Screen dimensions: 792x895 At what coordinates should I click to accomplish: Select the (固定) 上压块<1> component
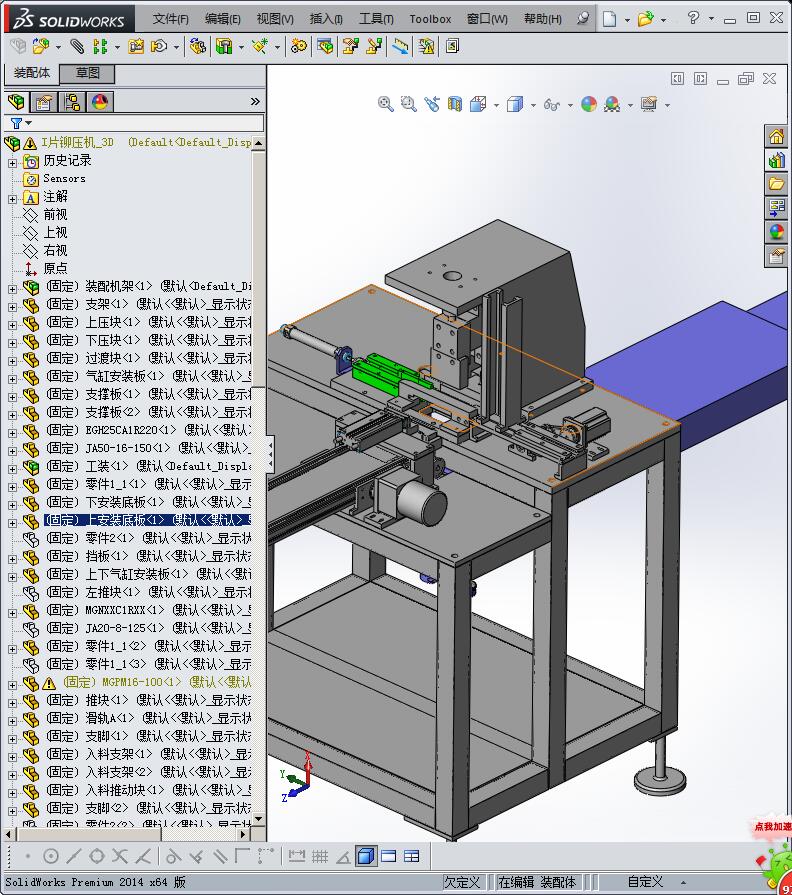coord(148,322)
